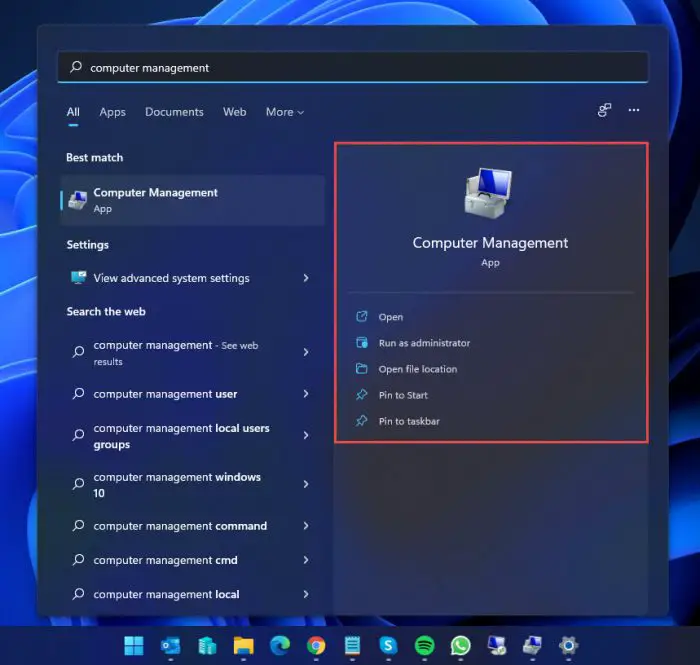Open Skype from the taskbar

pos(388,645)
